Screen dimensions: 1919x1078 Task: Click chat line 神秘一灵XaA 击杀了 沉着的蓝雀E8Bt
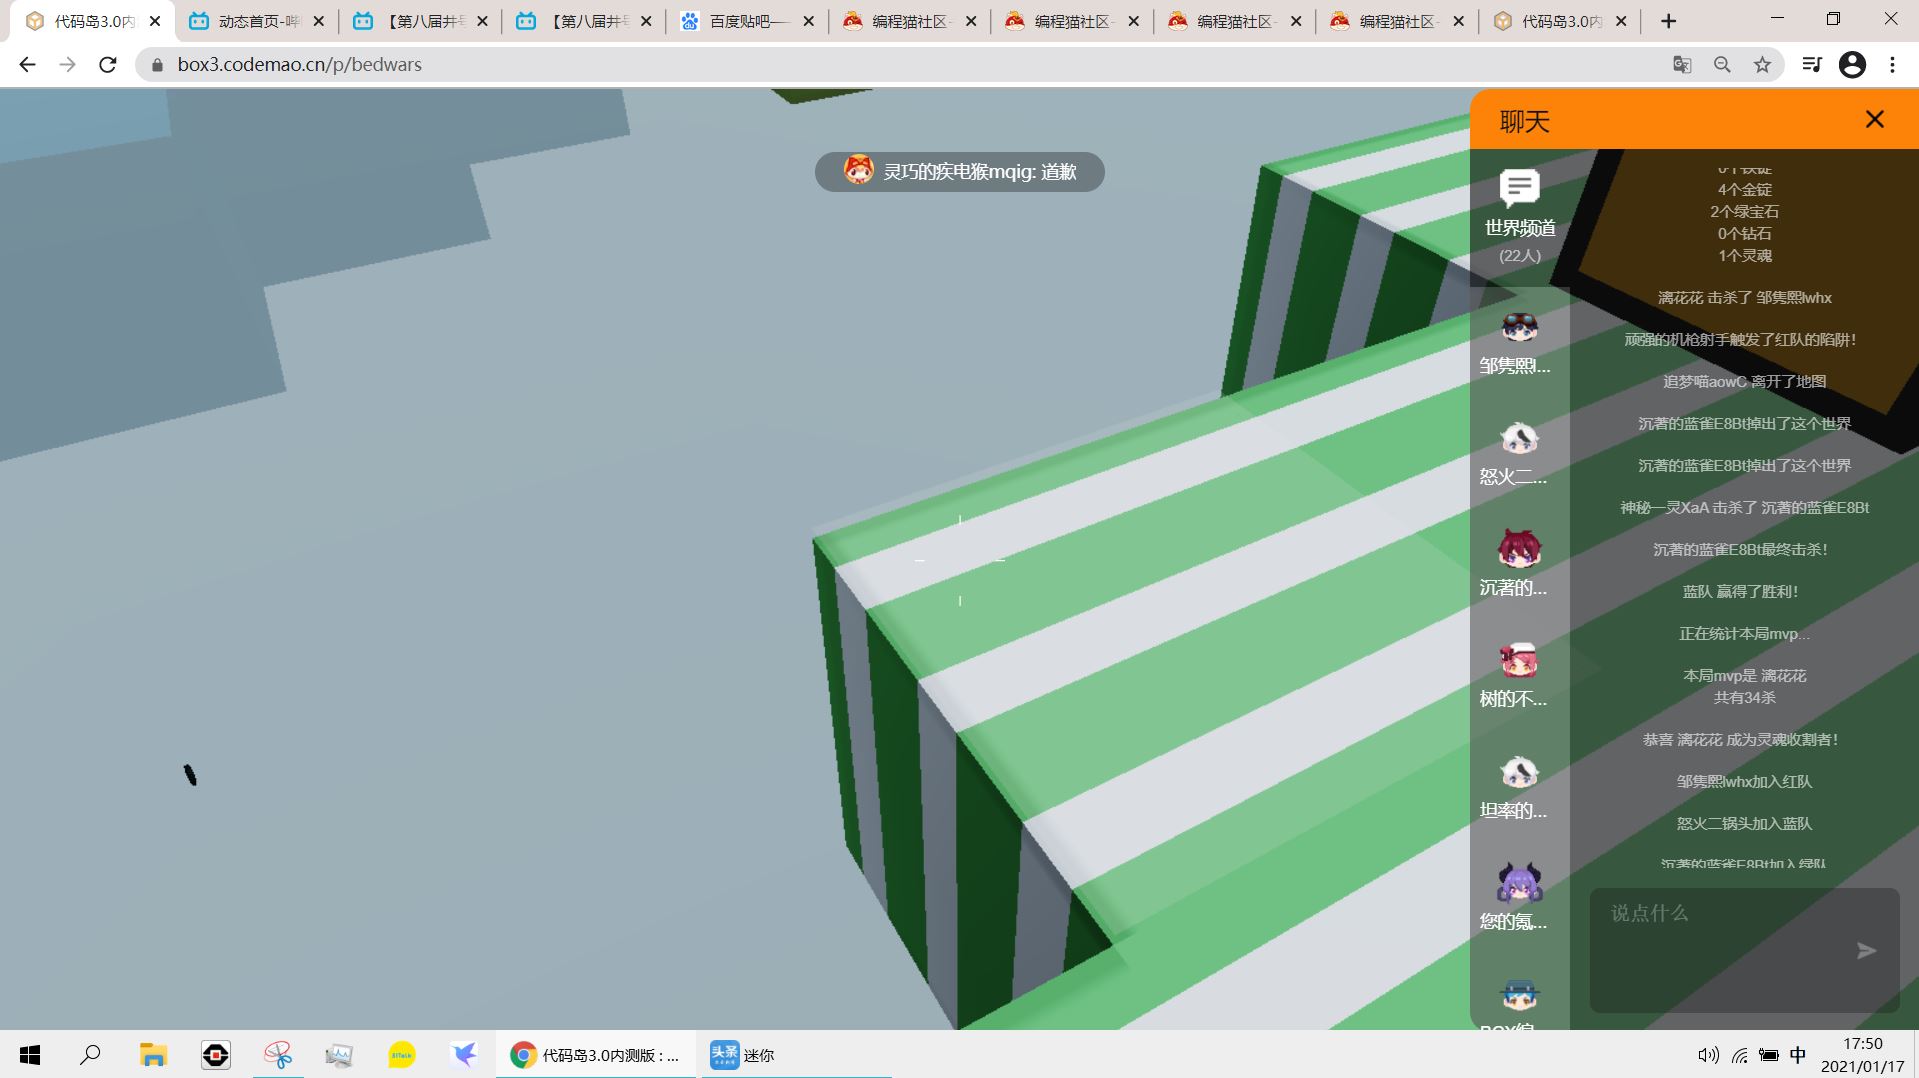(x=1744, y=508)
